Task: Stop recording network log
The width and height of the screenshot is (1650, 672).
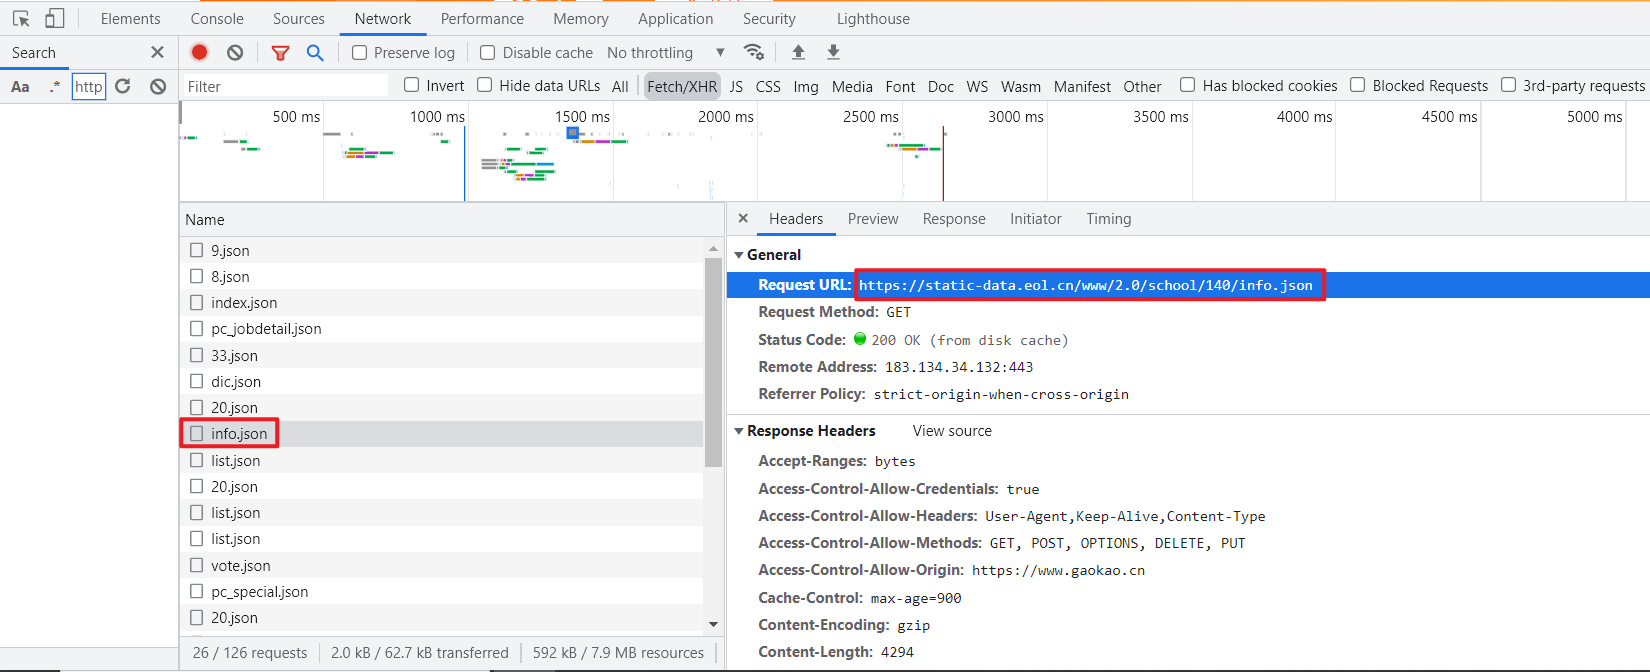Action: (x=199, y=52)
